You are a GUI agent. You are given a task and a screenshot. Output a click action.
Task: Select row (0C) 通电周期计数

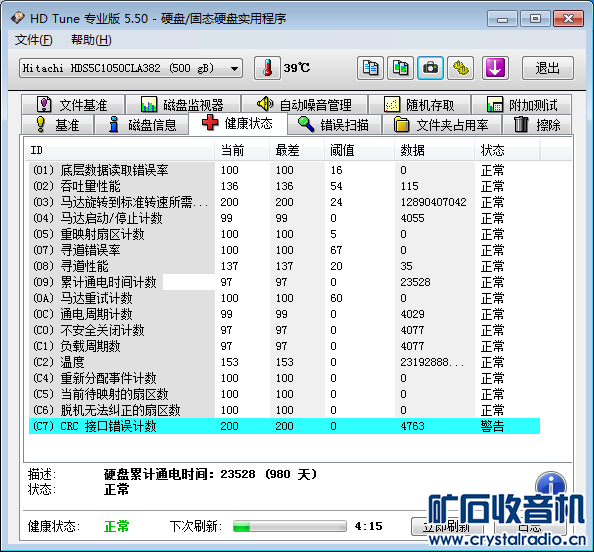point(284,314)
